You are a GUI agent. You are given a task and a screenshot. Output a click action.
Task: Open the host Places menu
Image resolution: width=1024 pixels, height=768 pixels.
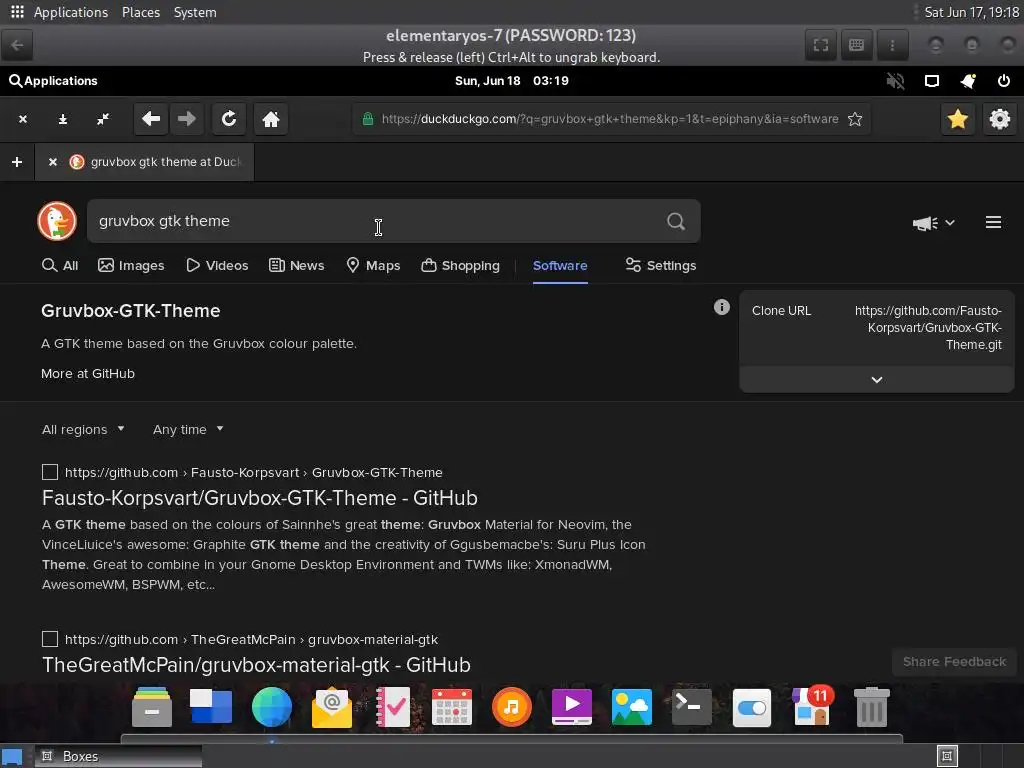click(140, 12)
